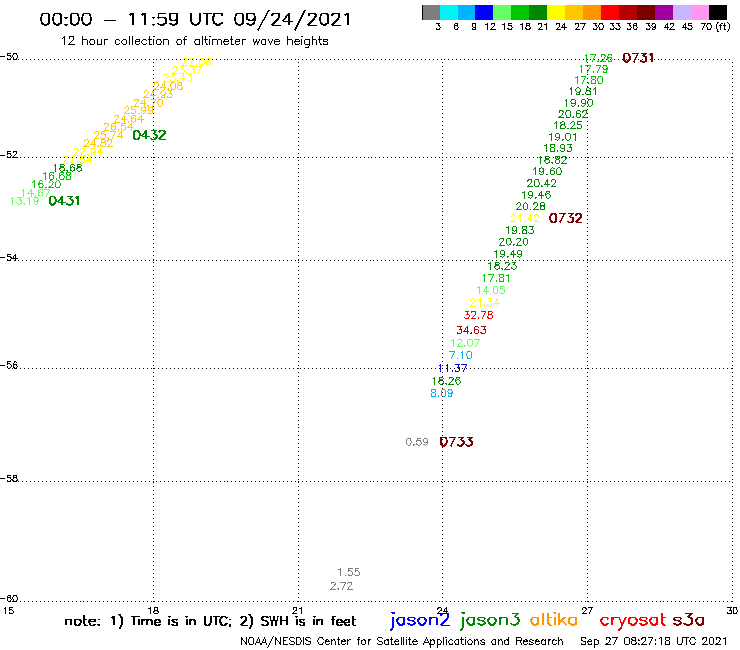Click the green time label 0432
Screen dimensions: 740x650
(x=149, y=135)
